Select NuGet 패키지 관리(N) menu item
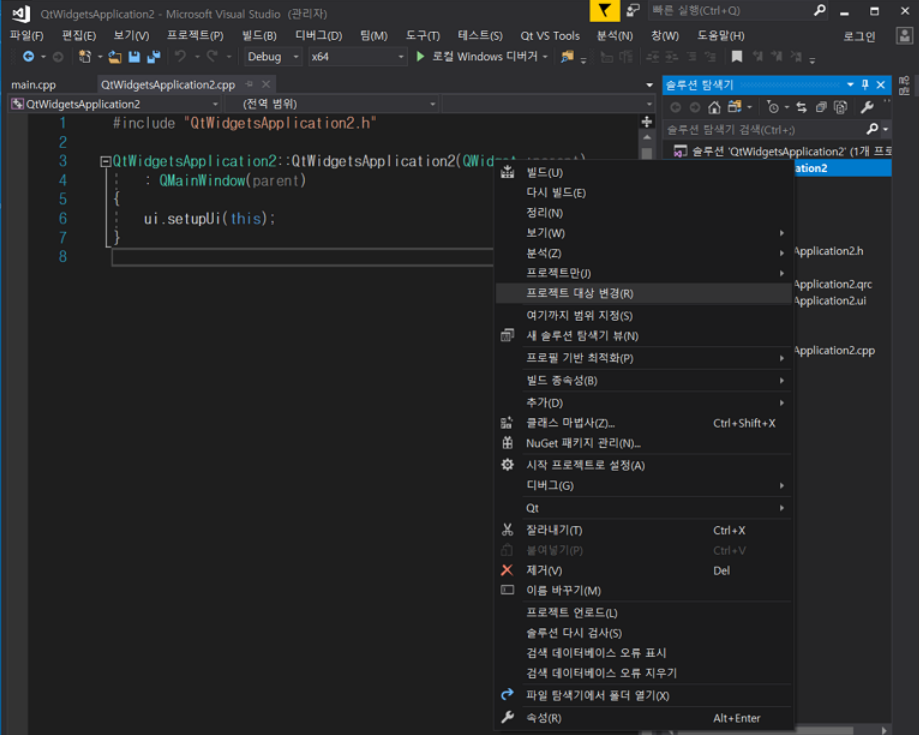Image resolution: width=919 pixels, height=735 pixels. (642, 443)
